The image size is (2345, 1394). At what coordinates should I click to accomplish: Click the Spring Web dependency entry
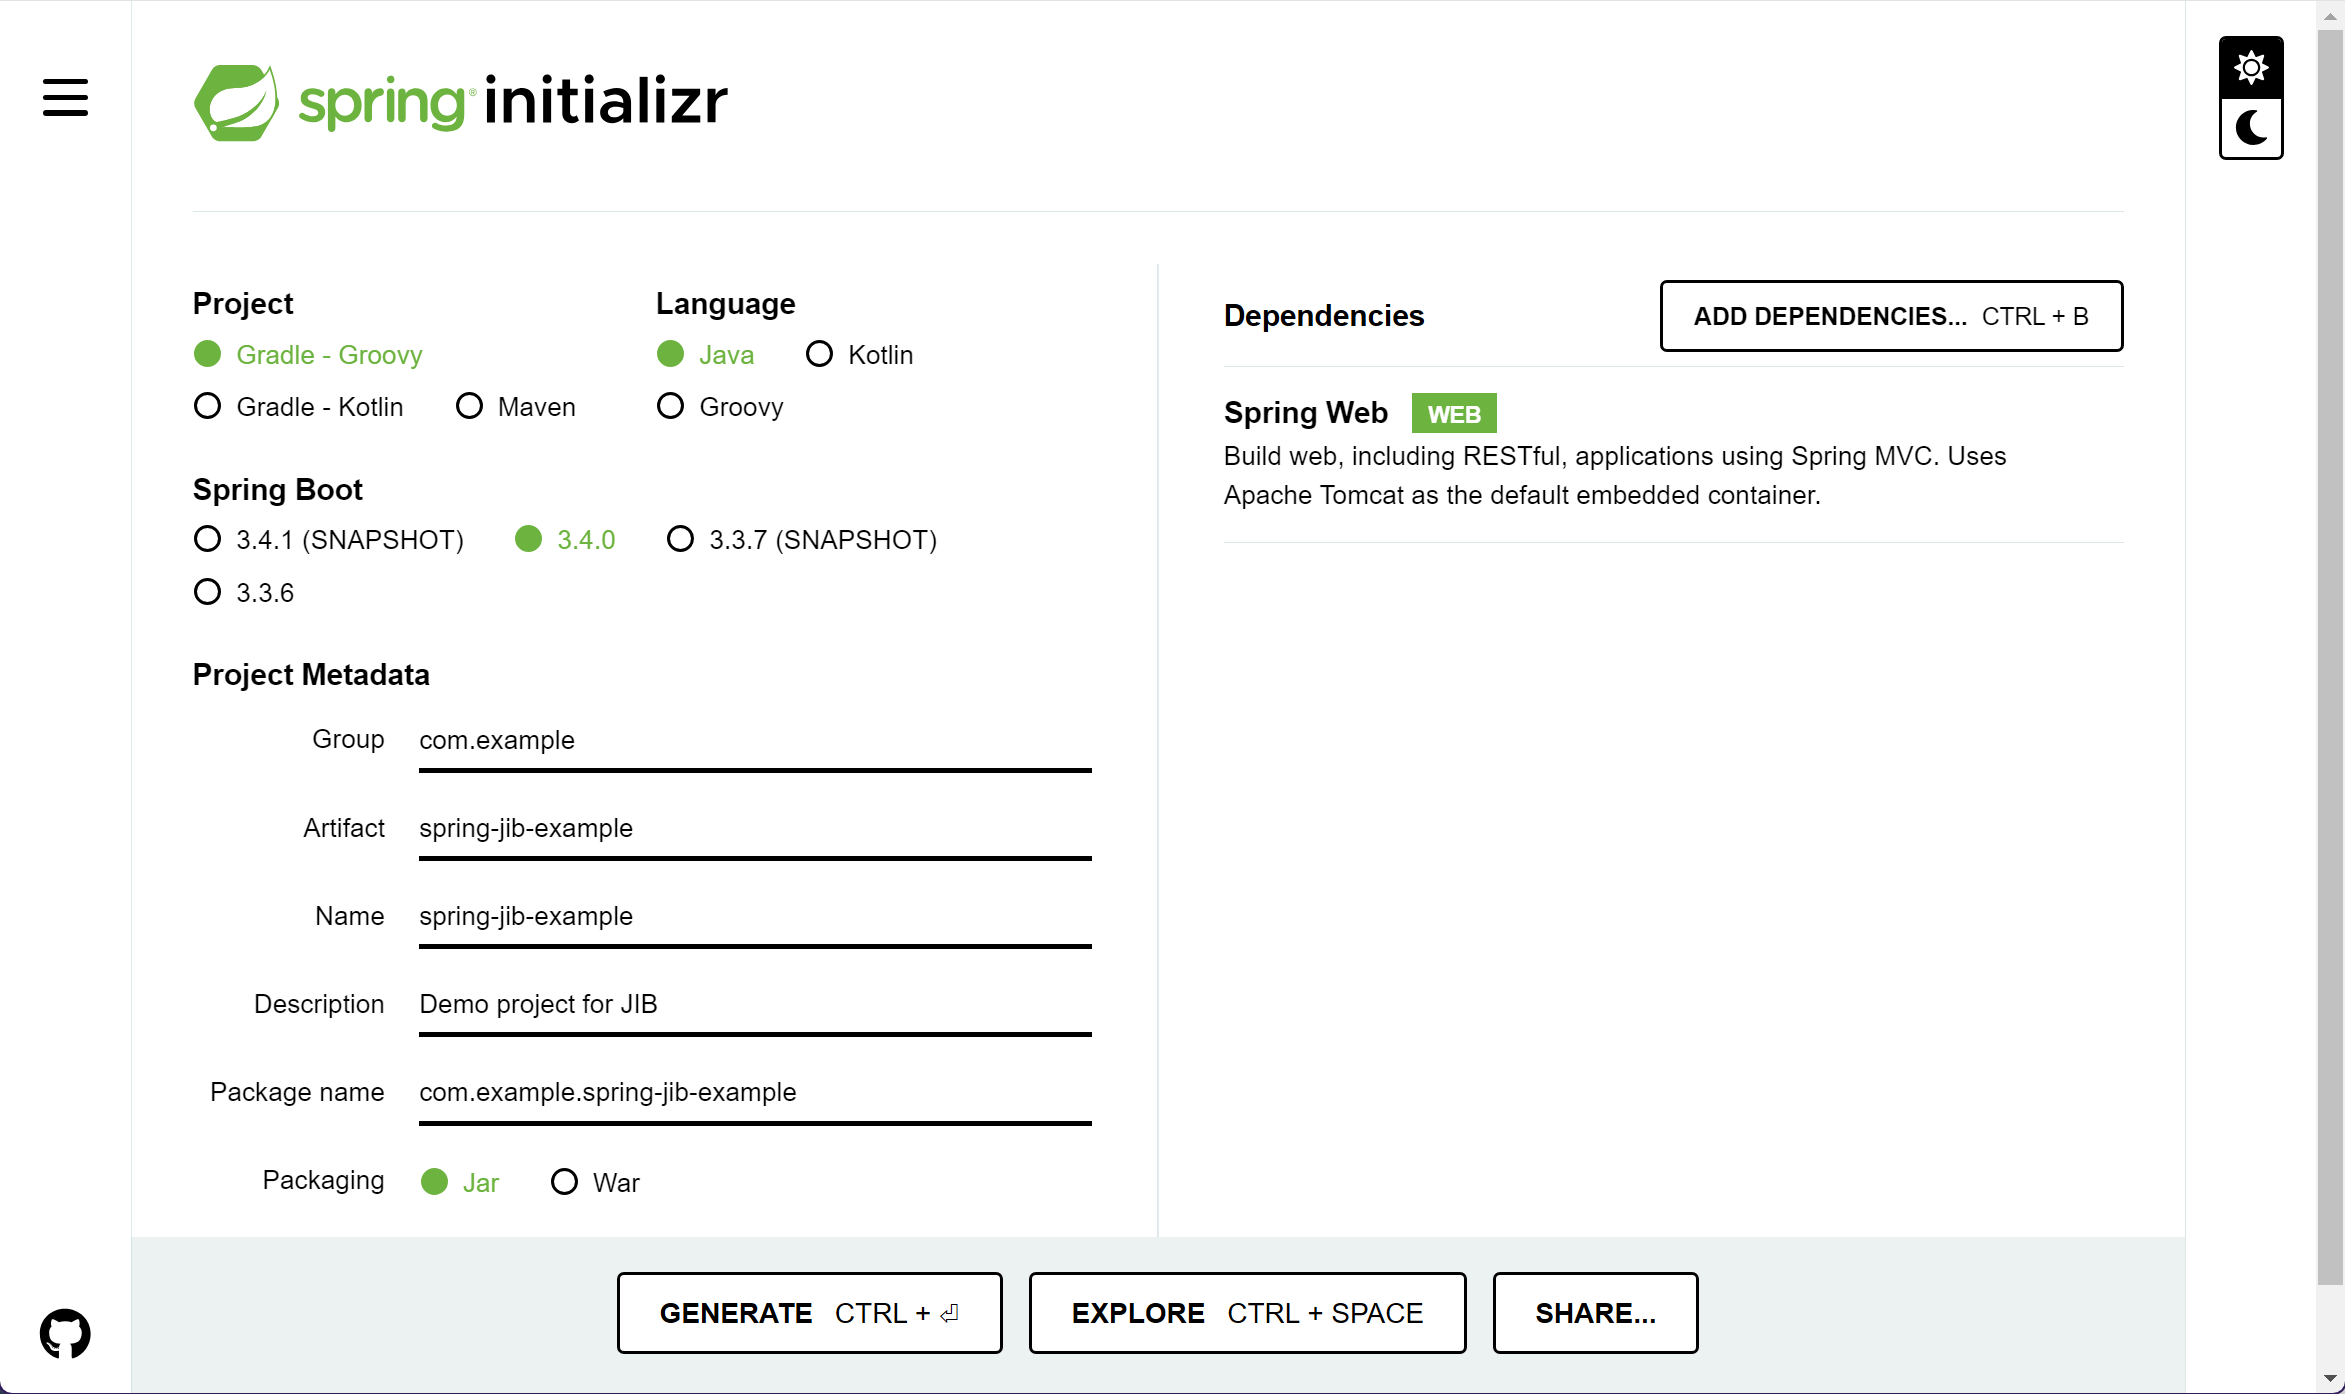[1673, 455]
